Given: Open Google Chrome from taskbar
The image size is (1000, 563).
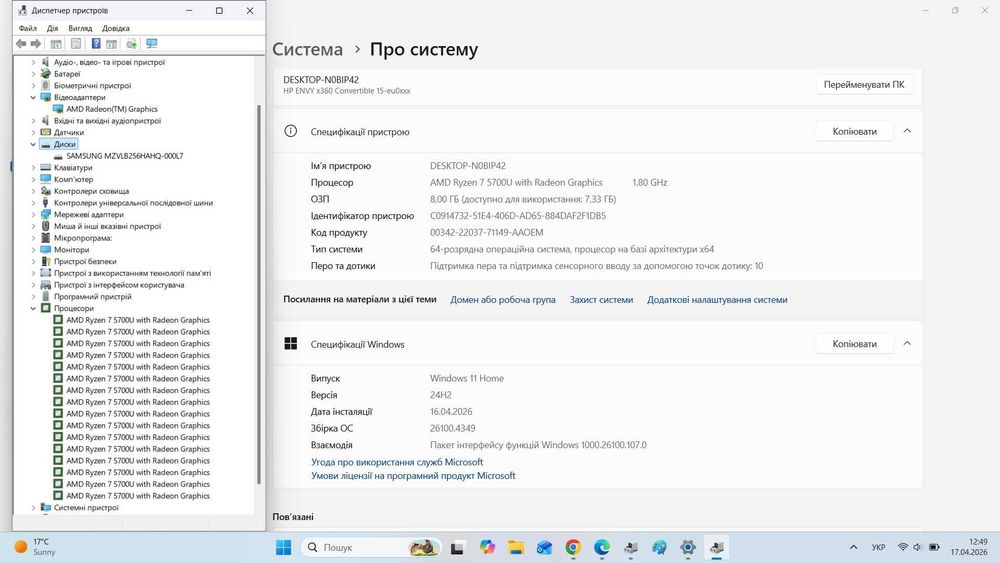Looking at the screenshot, I should point(573,547).
